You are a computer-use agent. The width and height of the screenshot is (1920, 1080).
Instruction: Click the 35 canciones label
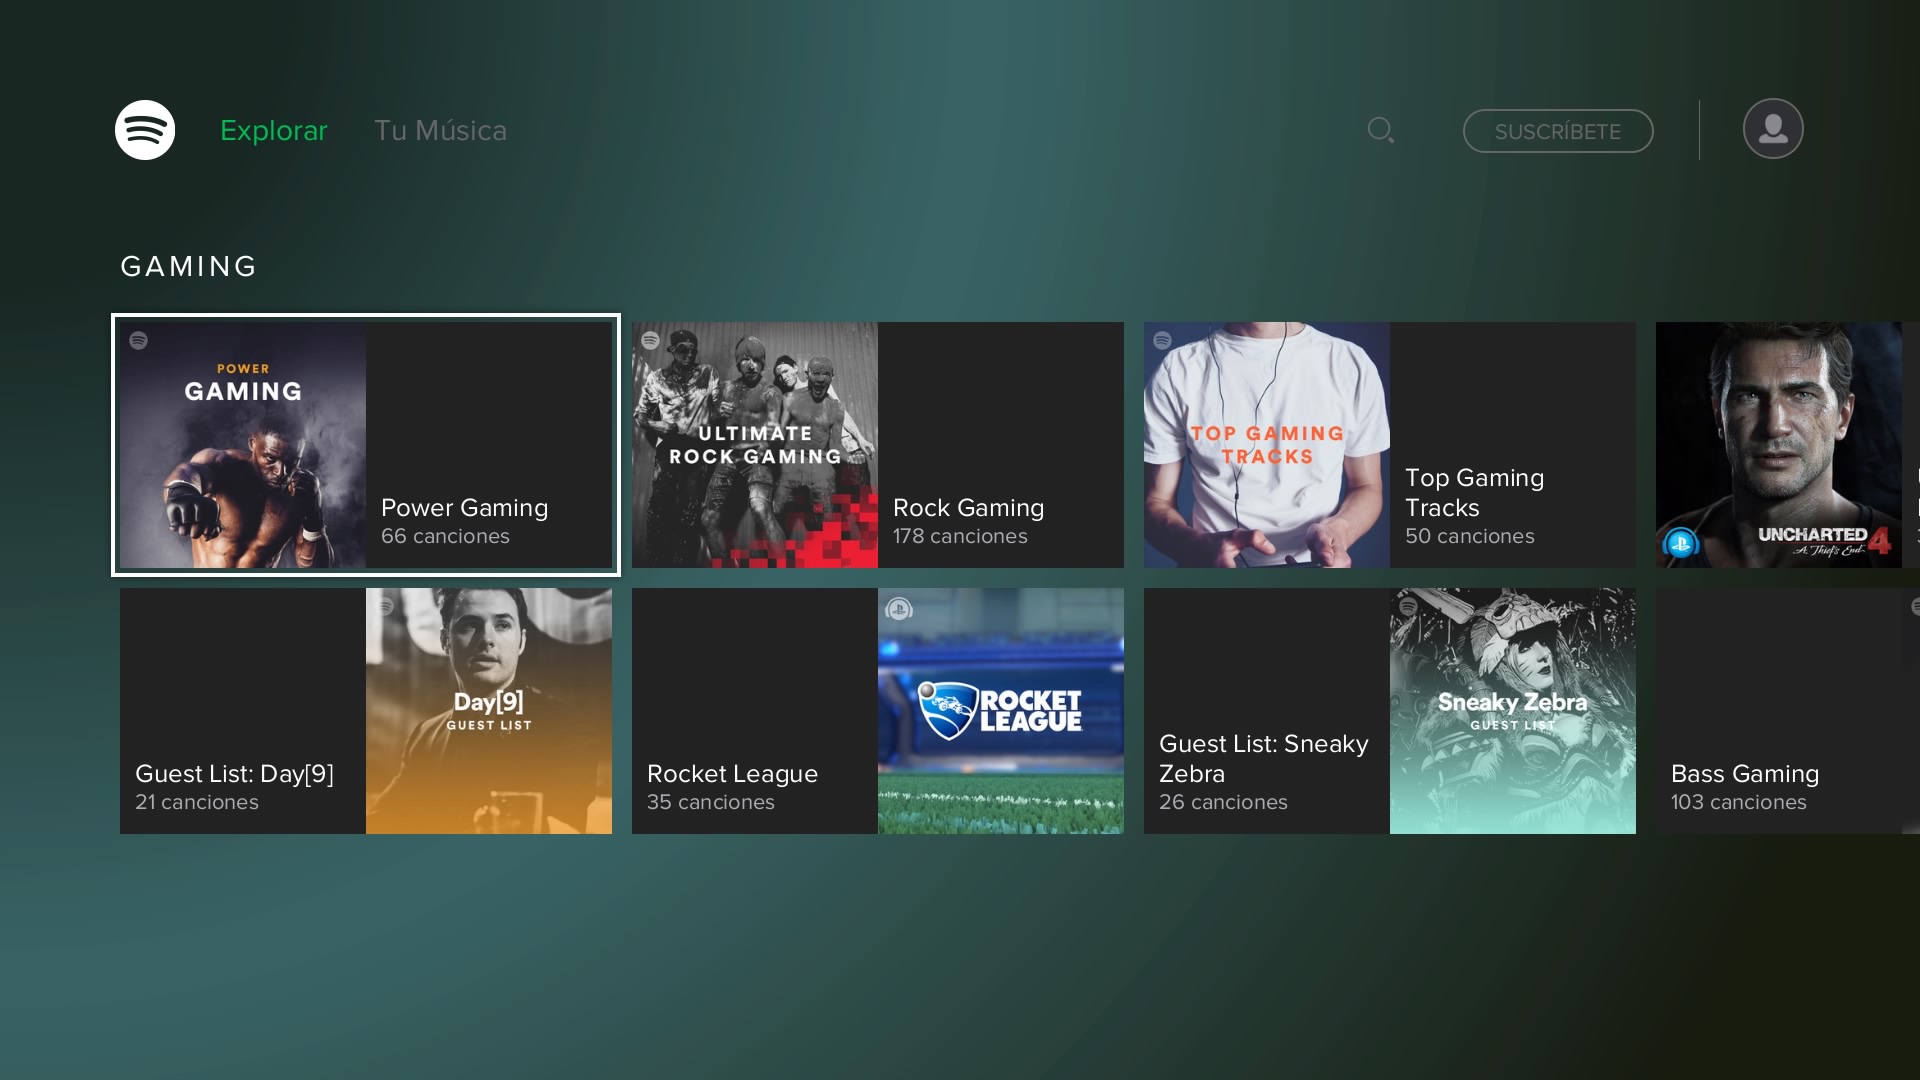click(x=710, y=802)
